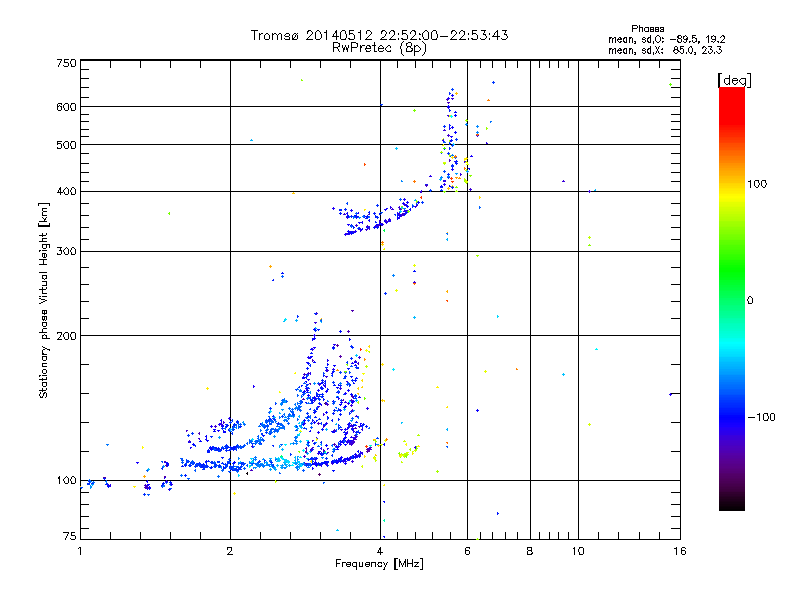
Task: Click the 'mean, sd,X: 85.0, 23.3' line
Action: pyautogui.click(x=665, y=50)
